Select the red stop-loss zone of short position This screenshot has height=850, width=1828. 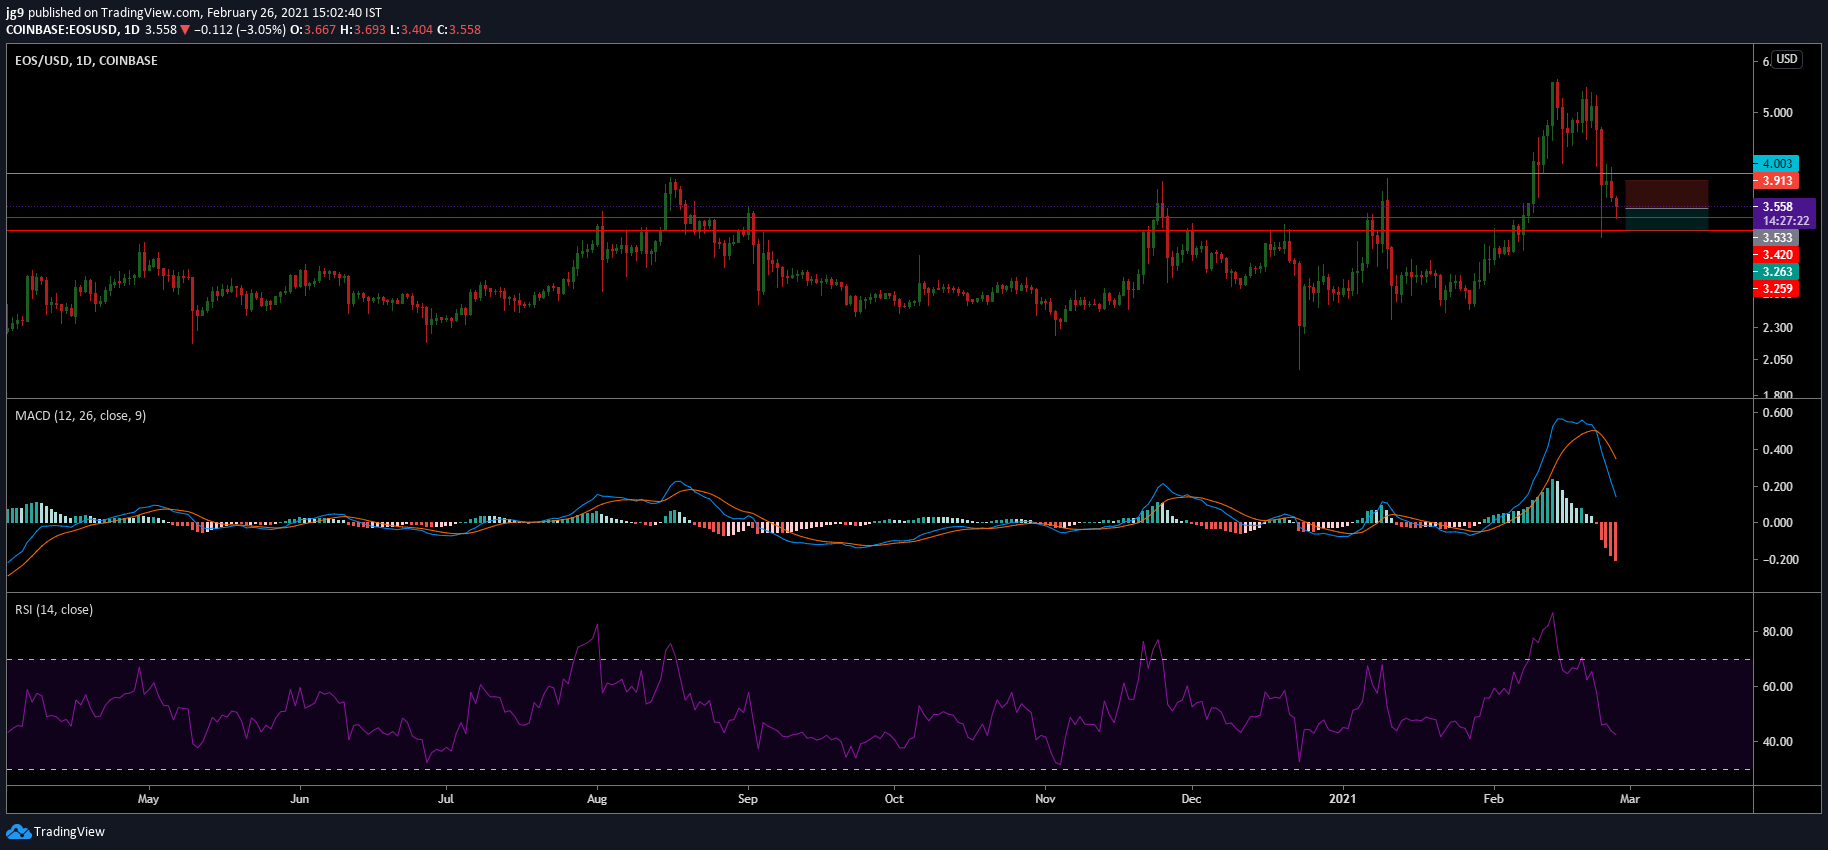coord(1667,194)
